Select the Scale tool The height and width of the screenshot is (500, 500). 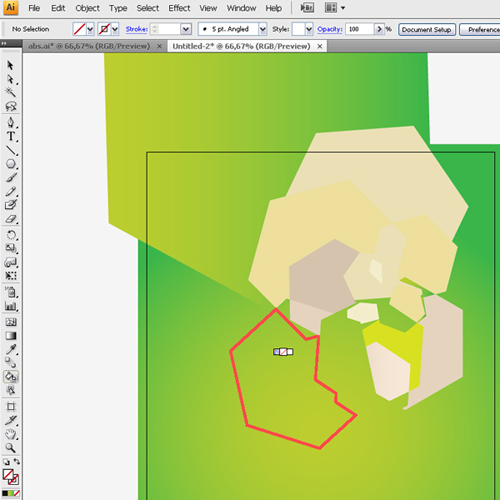click(11, 248)
